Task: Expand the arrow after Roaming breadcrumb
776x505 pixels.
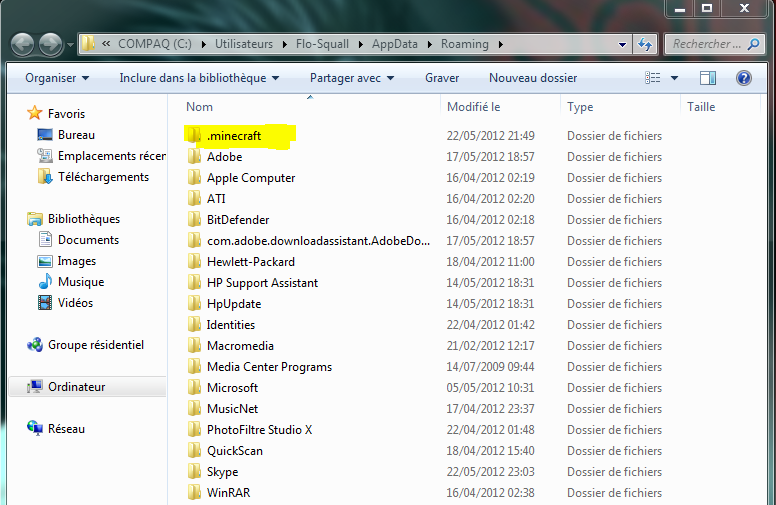Action: coord(501,45)
